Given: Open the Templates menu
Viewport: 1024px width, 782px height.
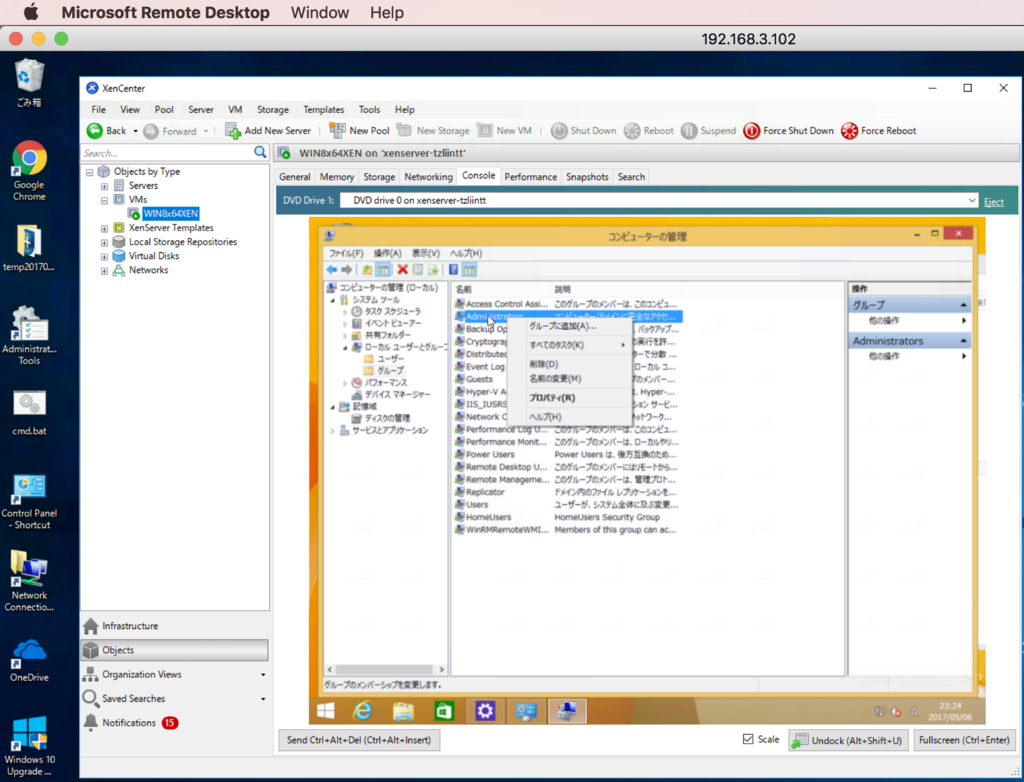Looking at the screenshot, I should (x=323, y=110).
